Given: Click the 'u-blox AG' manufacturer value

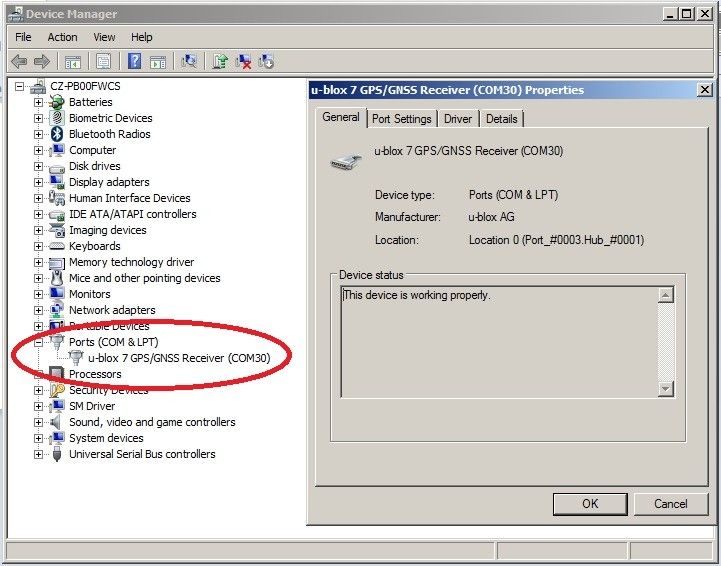Looking at the screenshot, I should click(x=491, y=217).
